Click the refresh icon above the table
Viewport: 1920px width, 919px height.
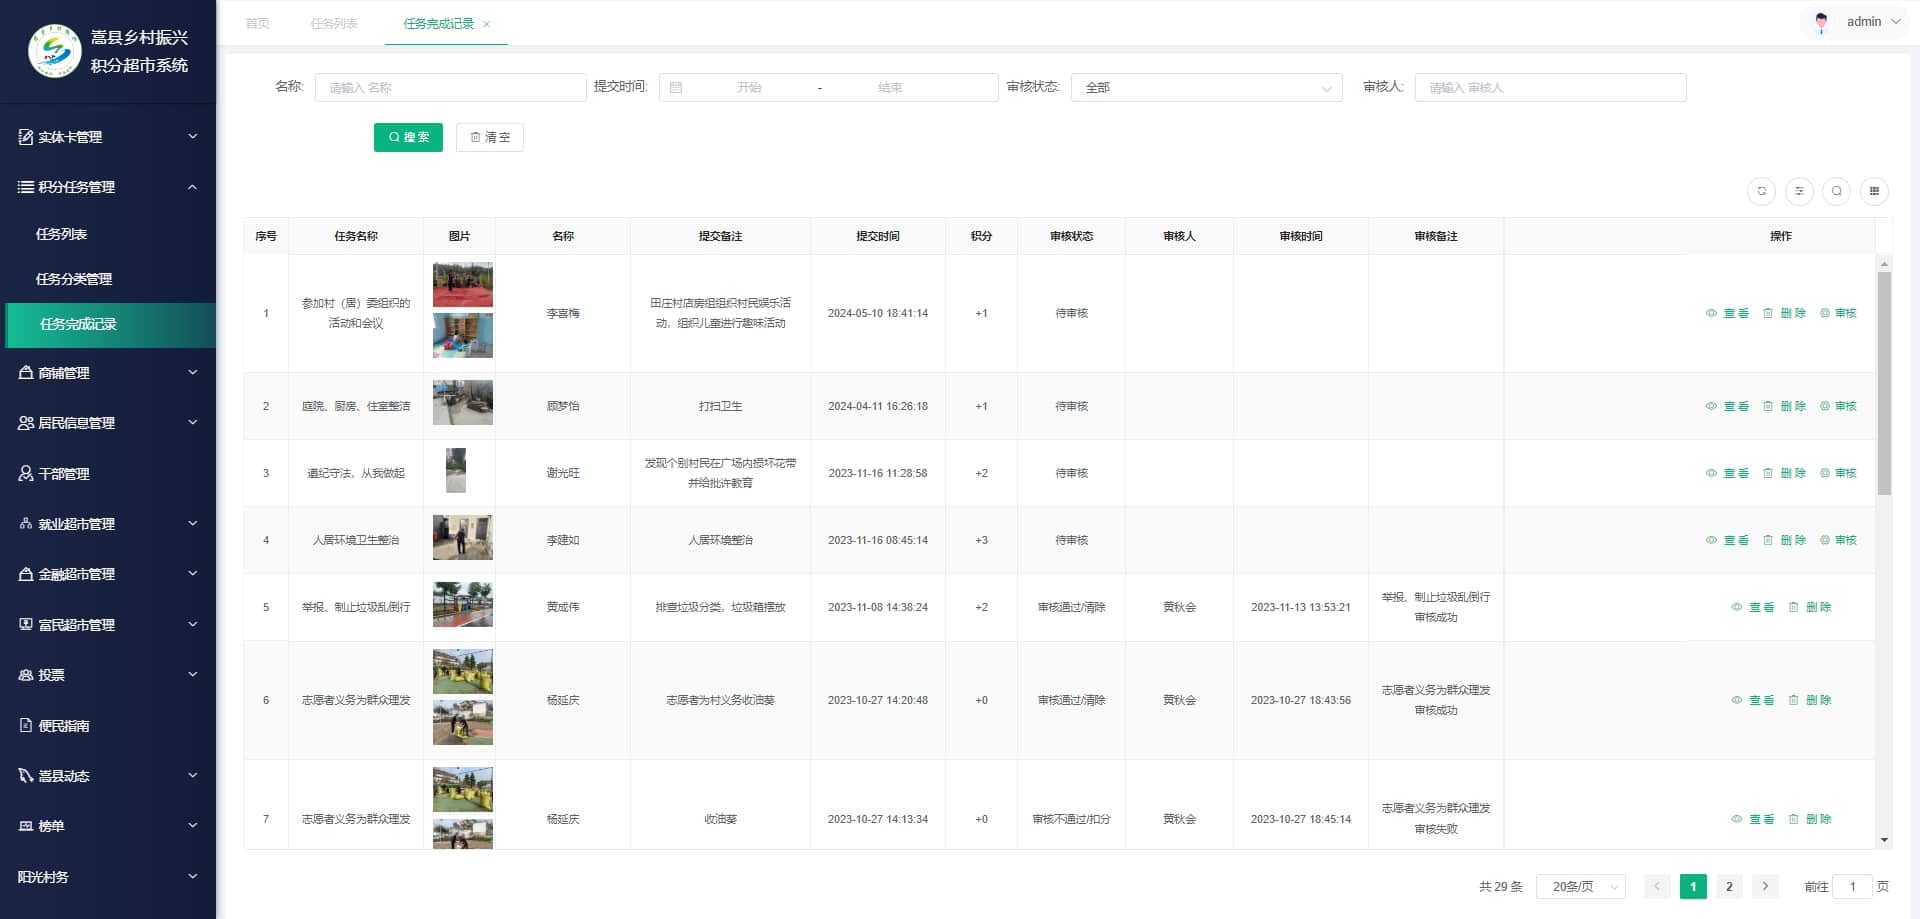pos(1761,191)
